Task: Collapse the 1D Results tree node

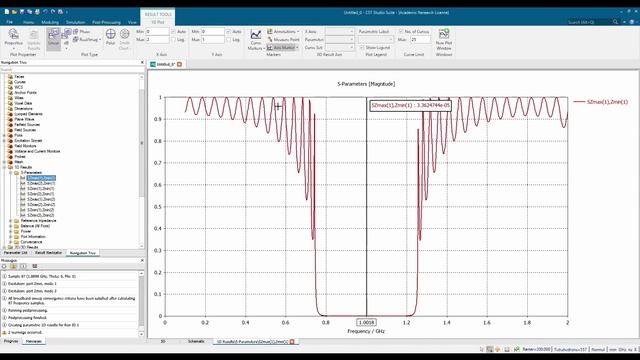Action: (x=4, y=167)
